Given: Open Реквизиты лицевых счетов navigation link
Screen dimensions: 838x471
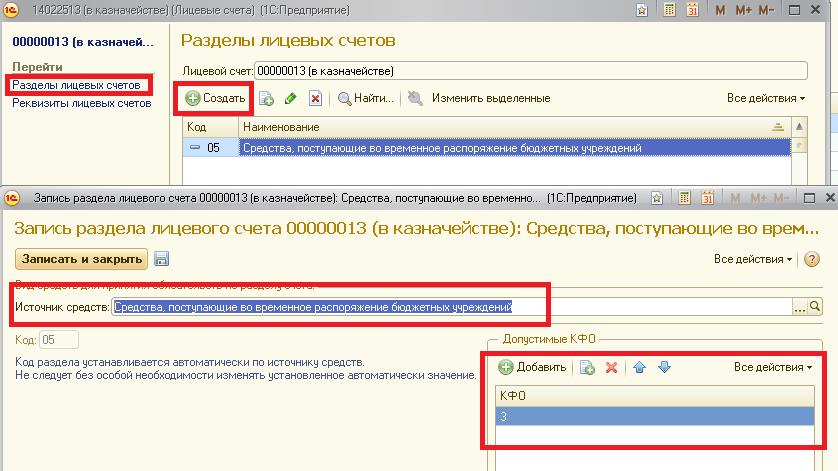Looking at the screenshot, I should pos(82,103).
